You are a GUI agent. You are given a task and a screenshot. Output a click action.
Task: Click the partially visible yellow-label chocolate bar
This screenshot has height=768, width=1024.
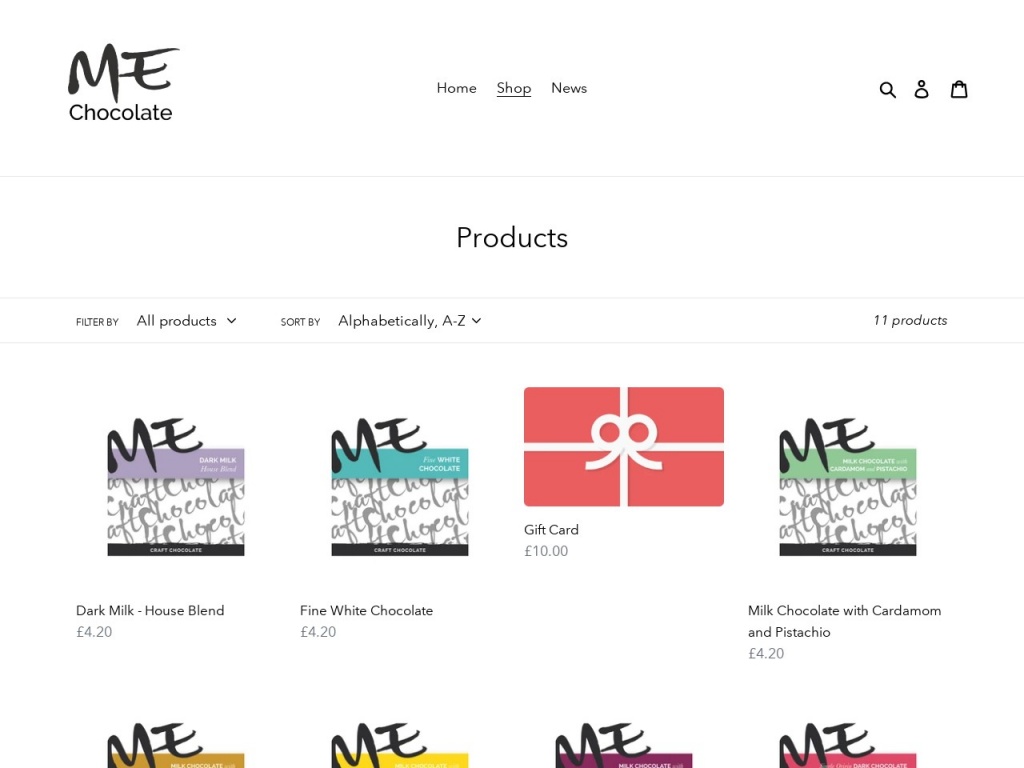click(x=400, y=746)
